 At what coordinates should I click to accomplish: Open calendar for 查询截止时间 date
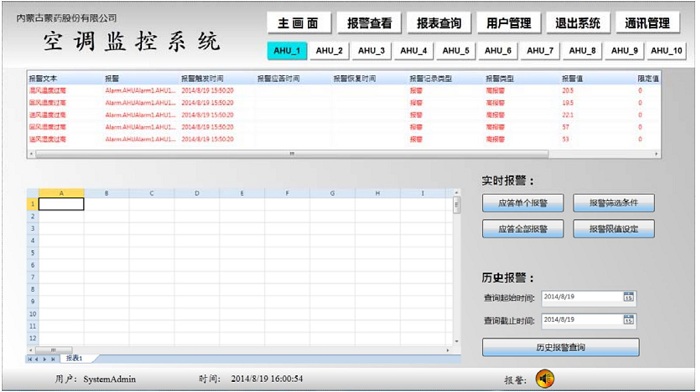pyautogui.click(x=628, y=320)
